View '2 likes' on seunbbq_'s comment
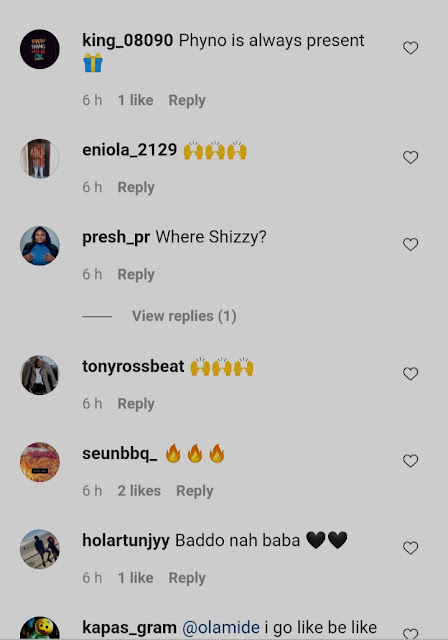 pyautogui.click(x=139, y=491)
